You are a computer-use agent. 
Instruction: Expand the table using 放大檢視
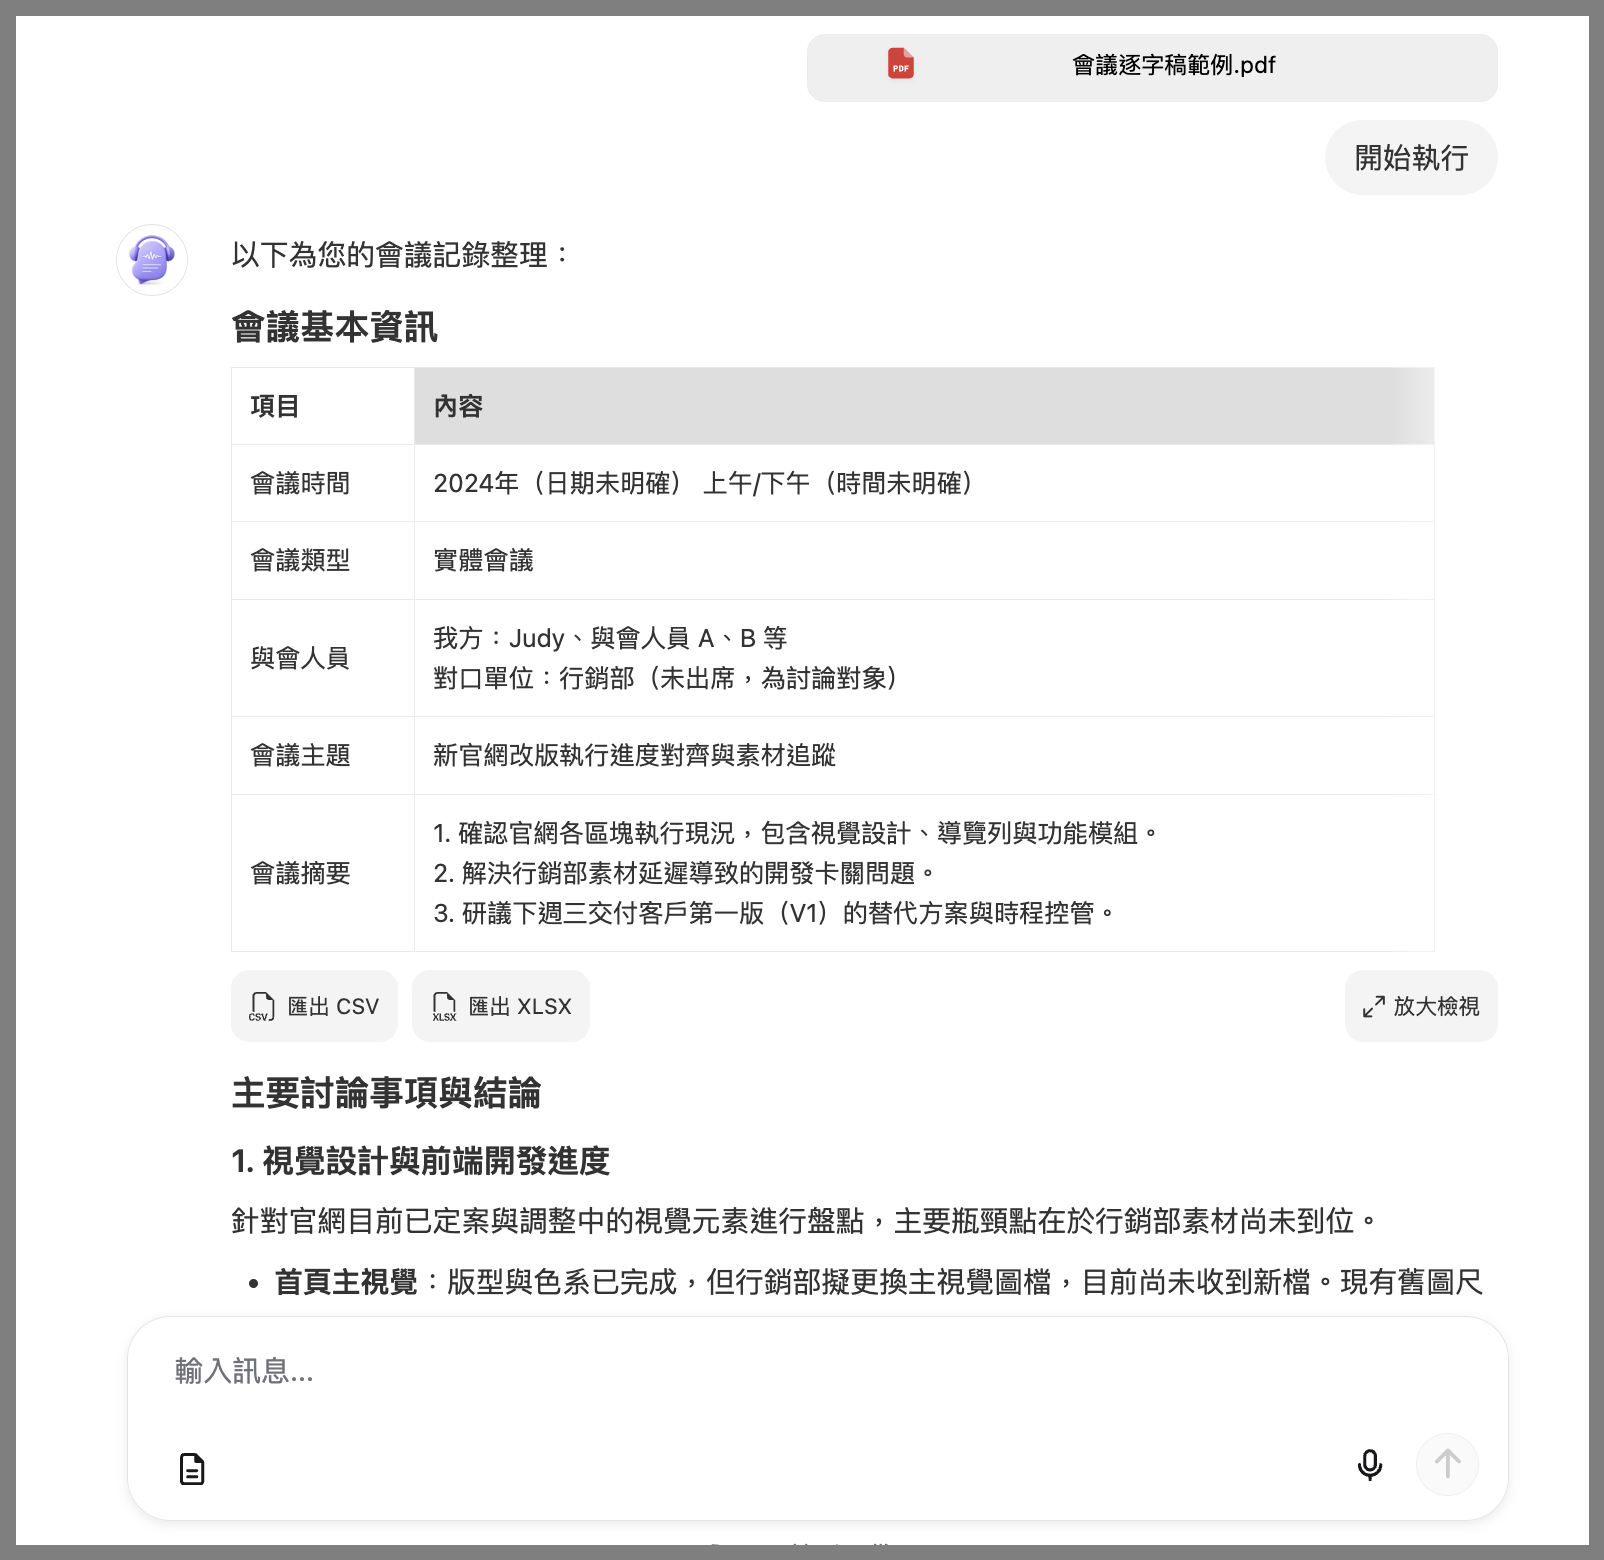[1420, 1006]
